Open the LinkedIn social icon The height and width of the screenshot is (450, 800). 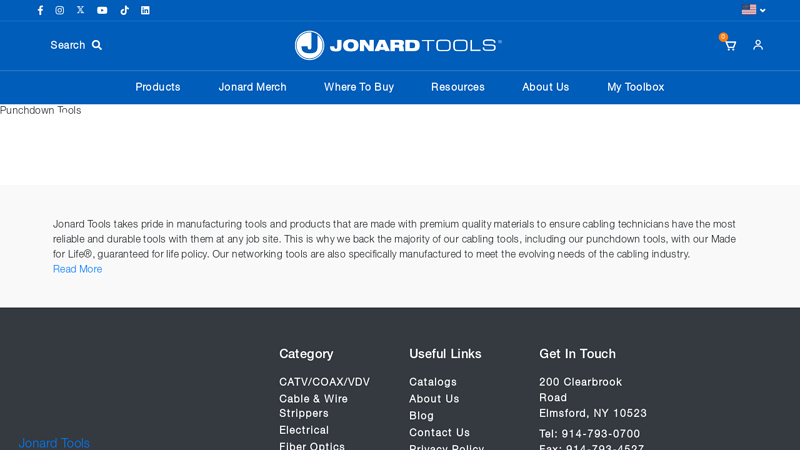click(x=145, y=10)
